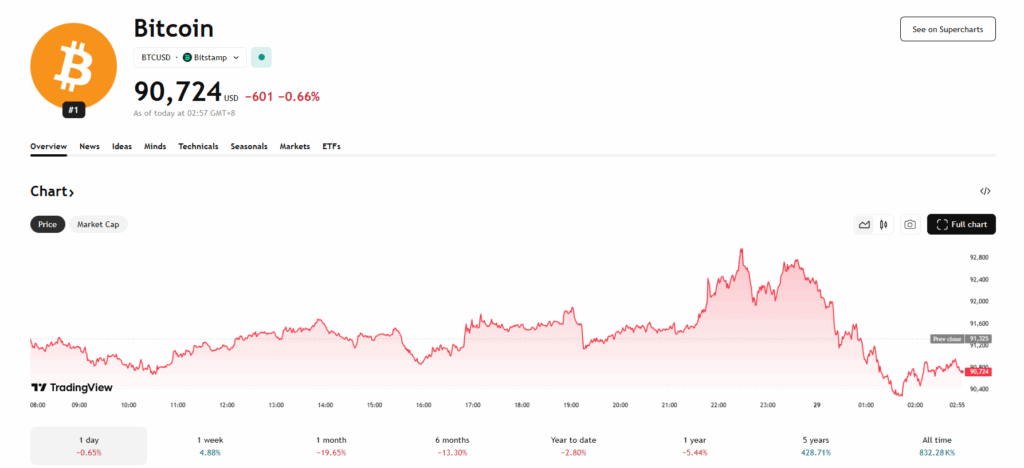Screen dimensions: 1024x468
Task: Switch to candlestick chart style
Action: tap(884, 225)
